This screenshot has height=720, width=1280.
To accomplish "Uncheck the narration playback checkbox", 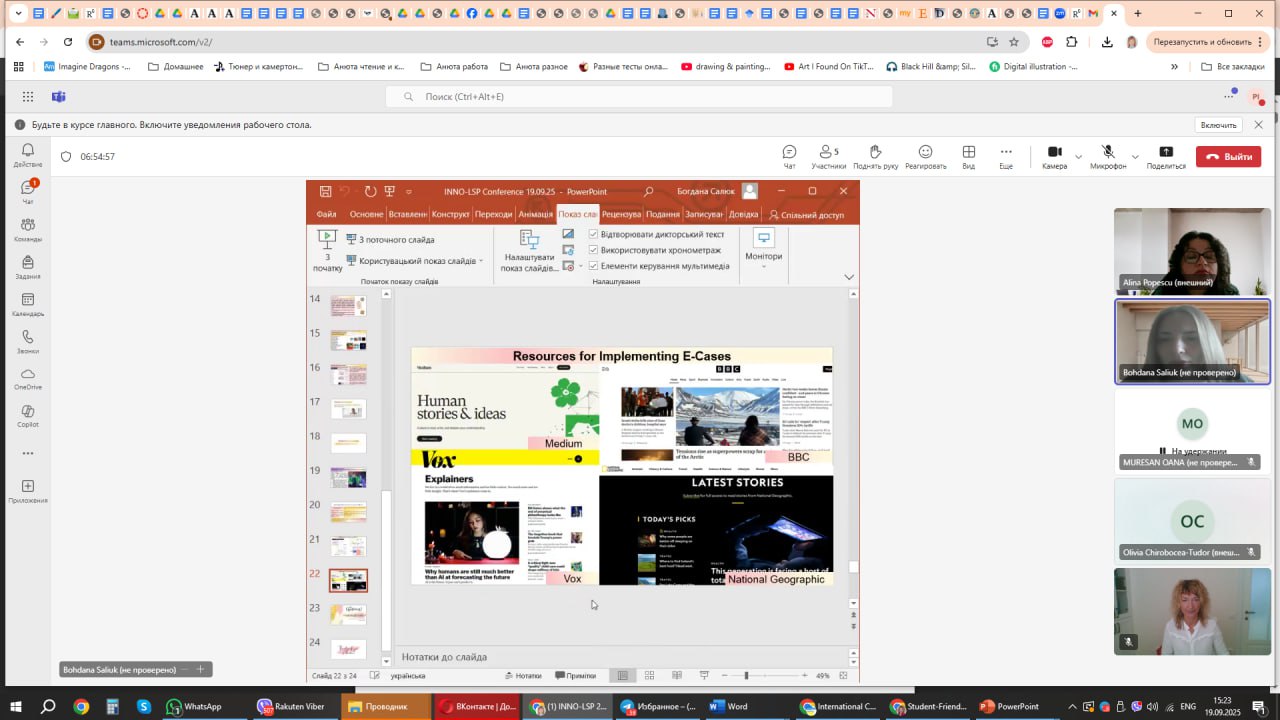I will 593,234.
